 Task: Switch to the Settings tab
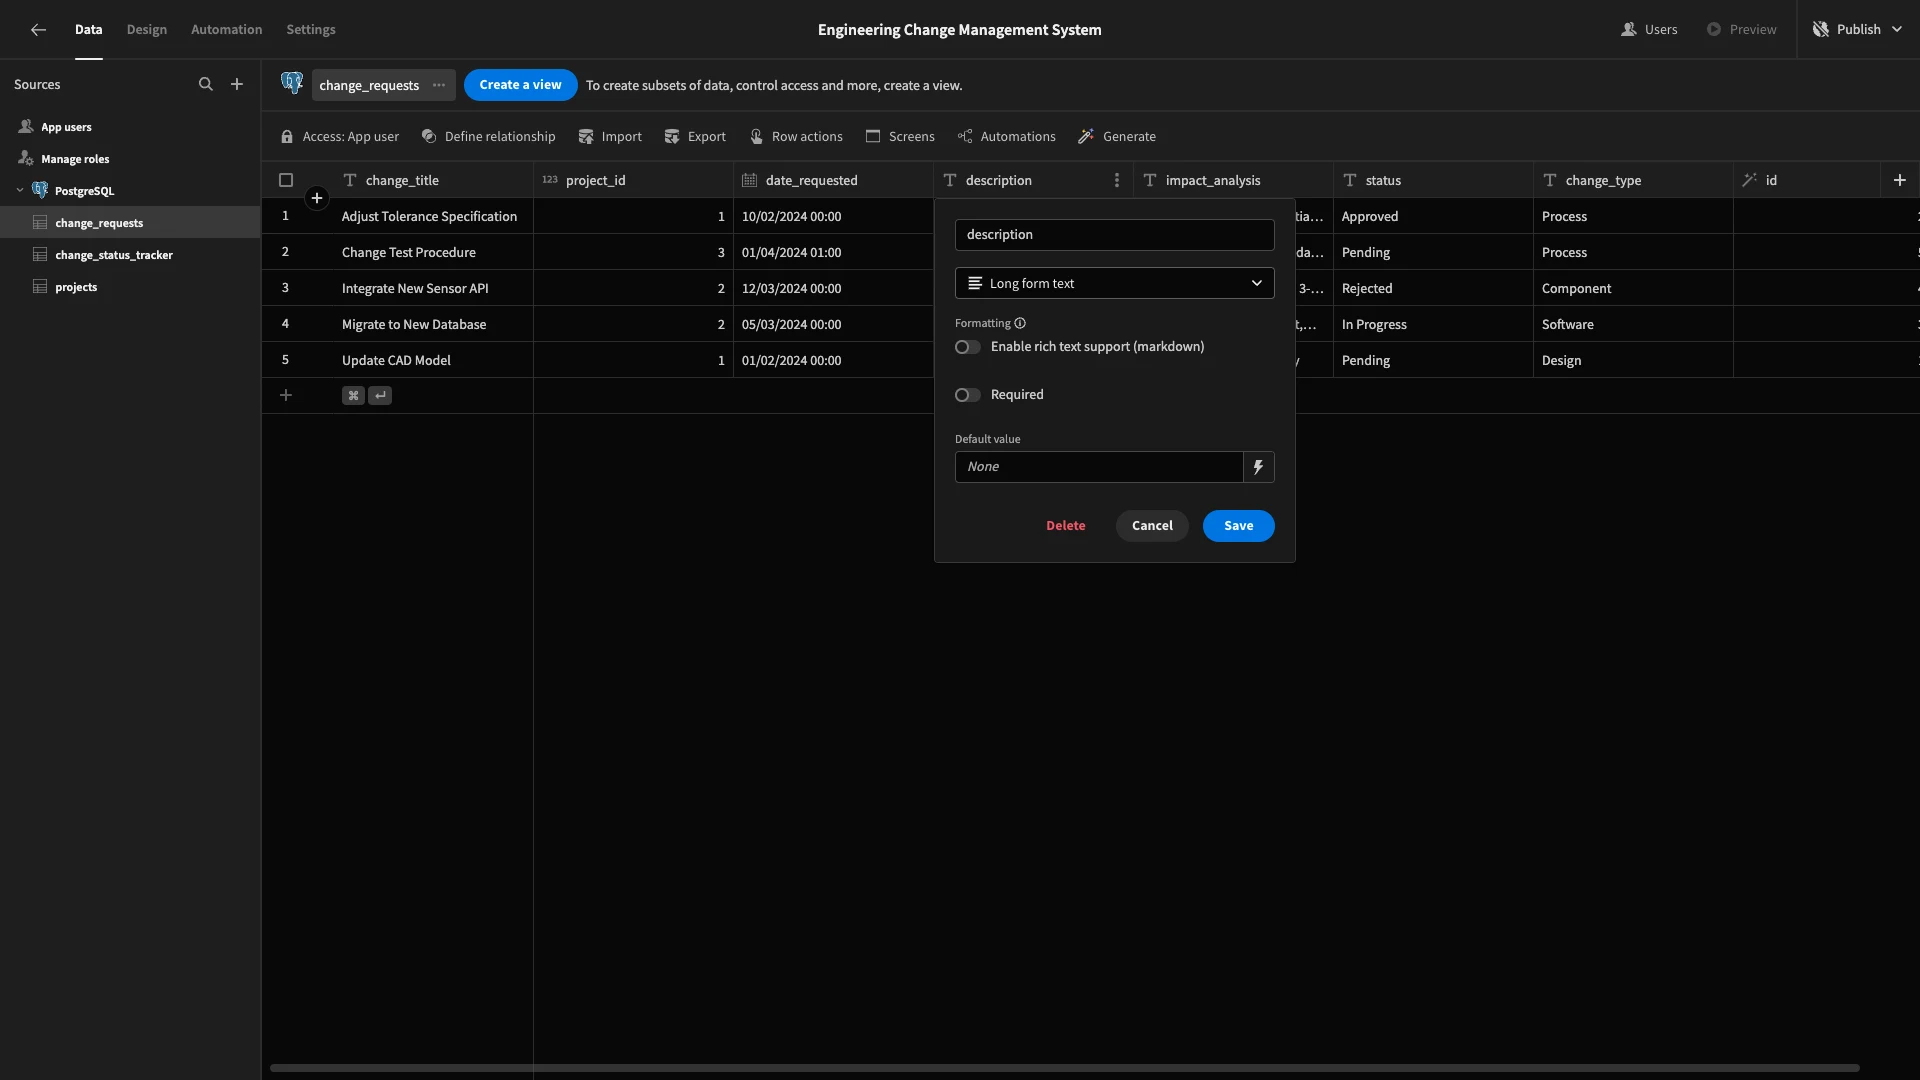[x=311, y=30]
